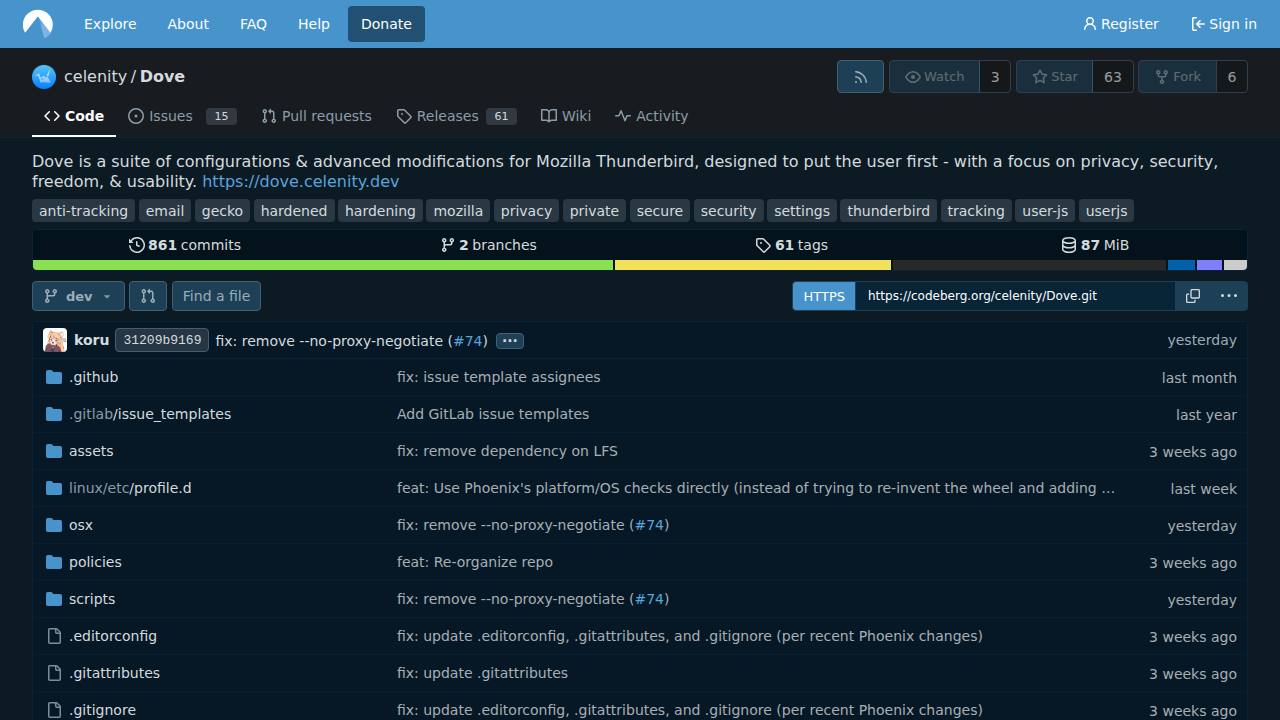Click the .gitattributes file icon
Viewport: 1280px width, 720px height.
pos(54,673)
